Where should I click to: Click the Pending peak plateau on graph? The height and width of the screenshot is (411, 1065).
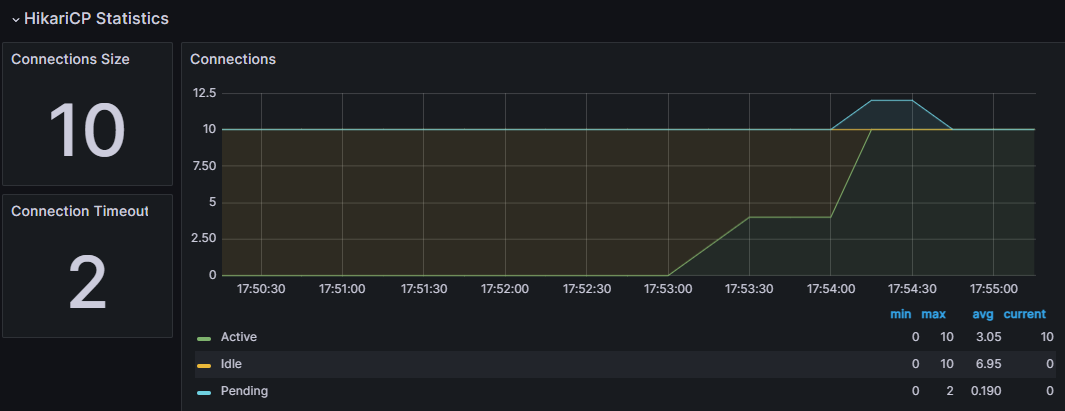pos(892,101)
